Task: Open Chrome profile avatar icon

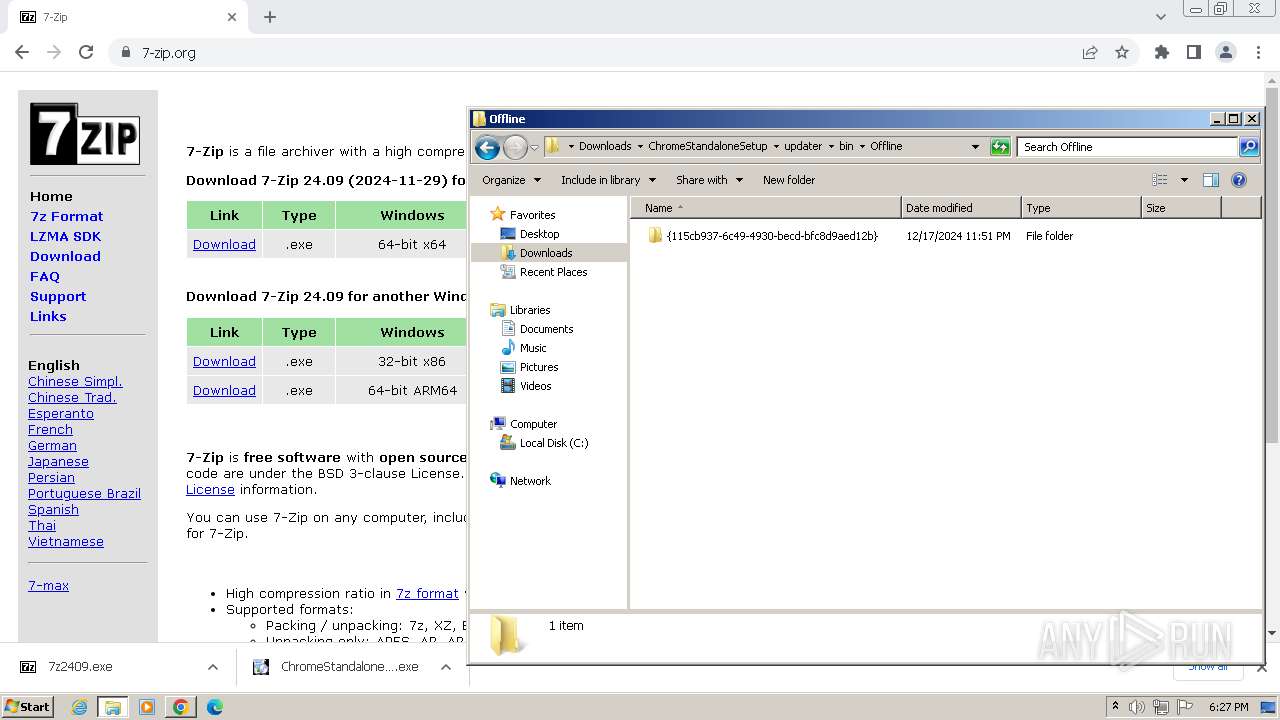Action: coord(1226,52)
